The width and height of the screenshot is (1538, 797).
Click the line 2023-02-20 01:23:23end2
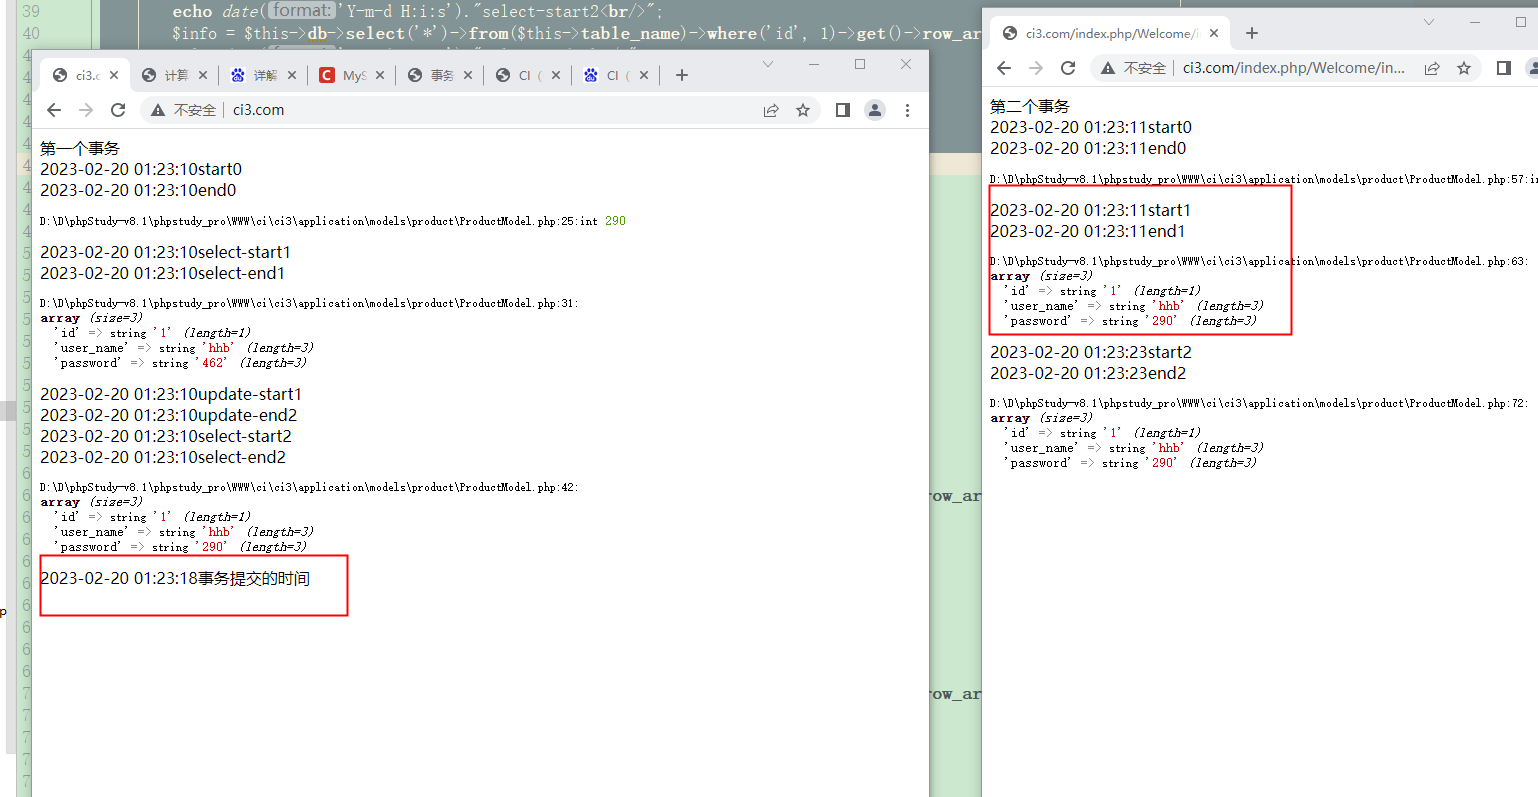point(1088,373)
